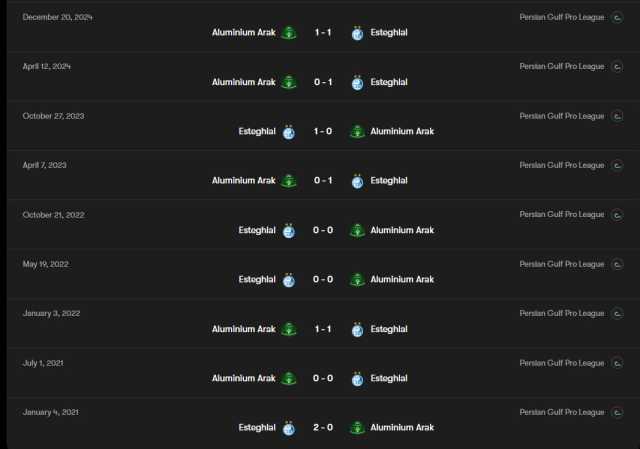Click Esteghlal crest in October 27, 2023 match

pyautogui.click(x=289, y=132)
